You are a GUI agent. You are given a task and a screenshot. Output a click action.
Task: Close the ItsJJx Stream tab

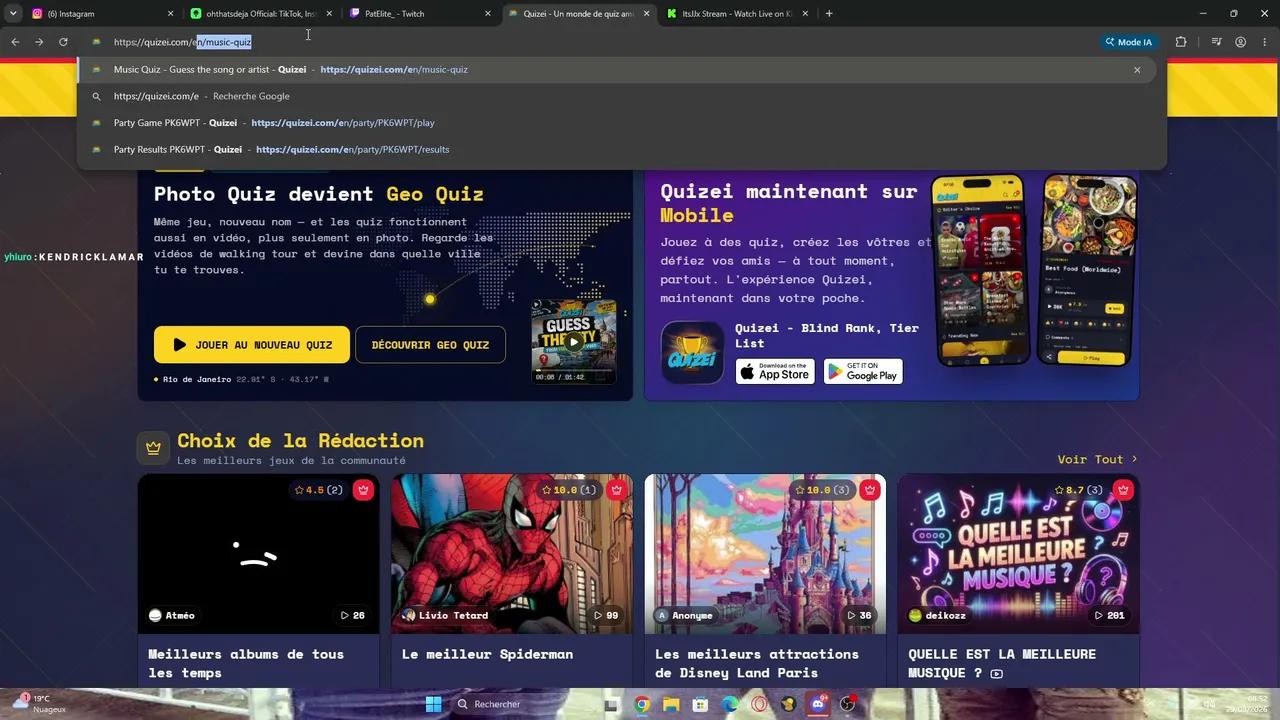coord(805,14)
